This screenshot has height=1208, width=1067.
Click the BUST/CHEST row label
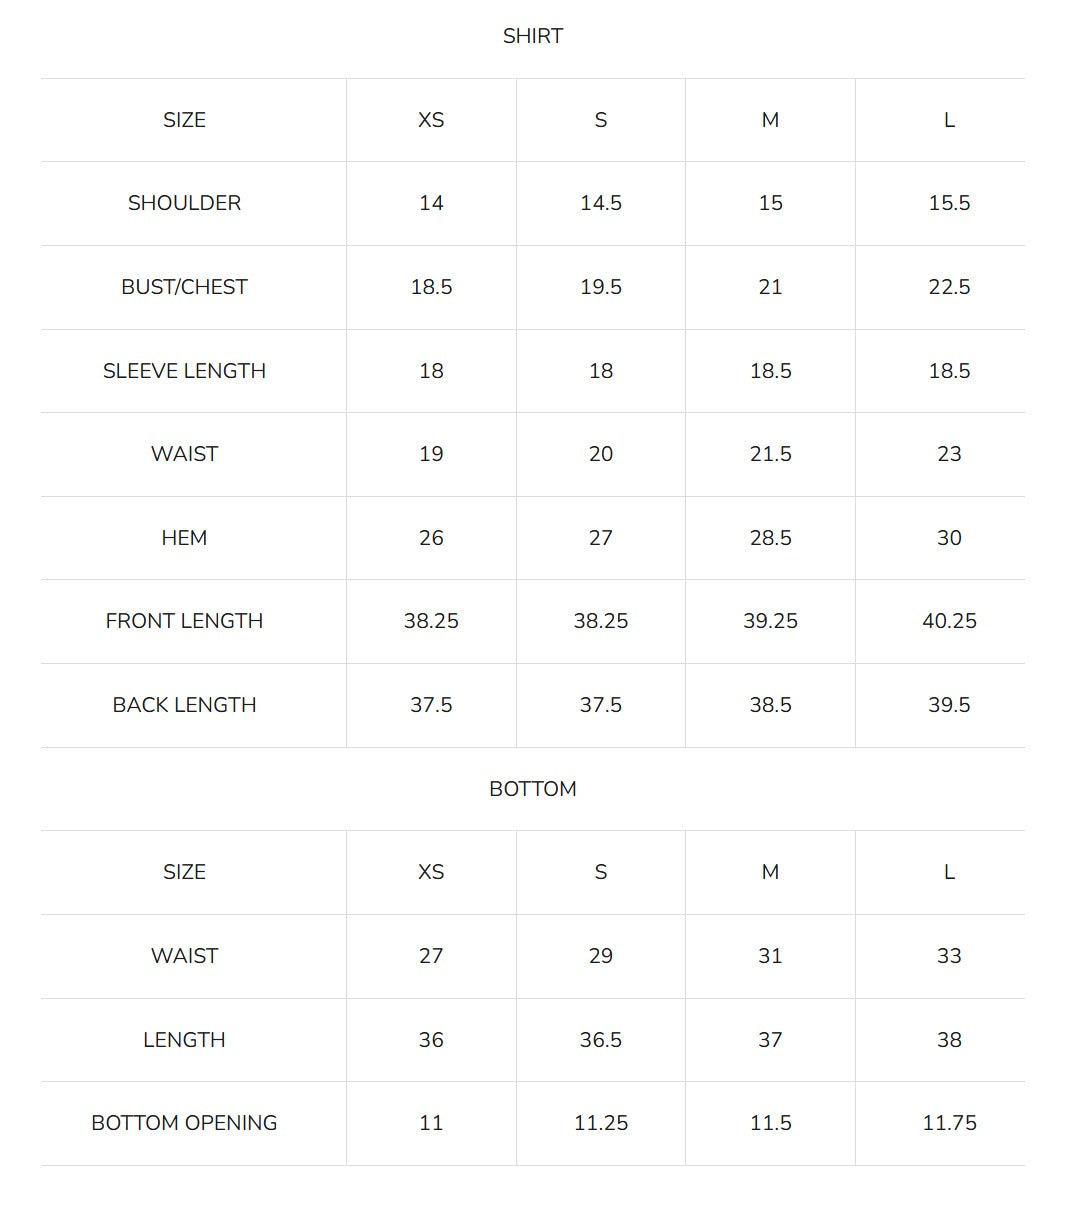184,287
